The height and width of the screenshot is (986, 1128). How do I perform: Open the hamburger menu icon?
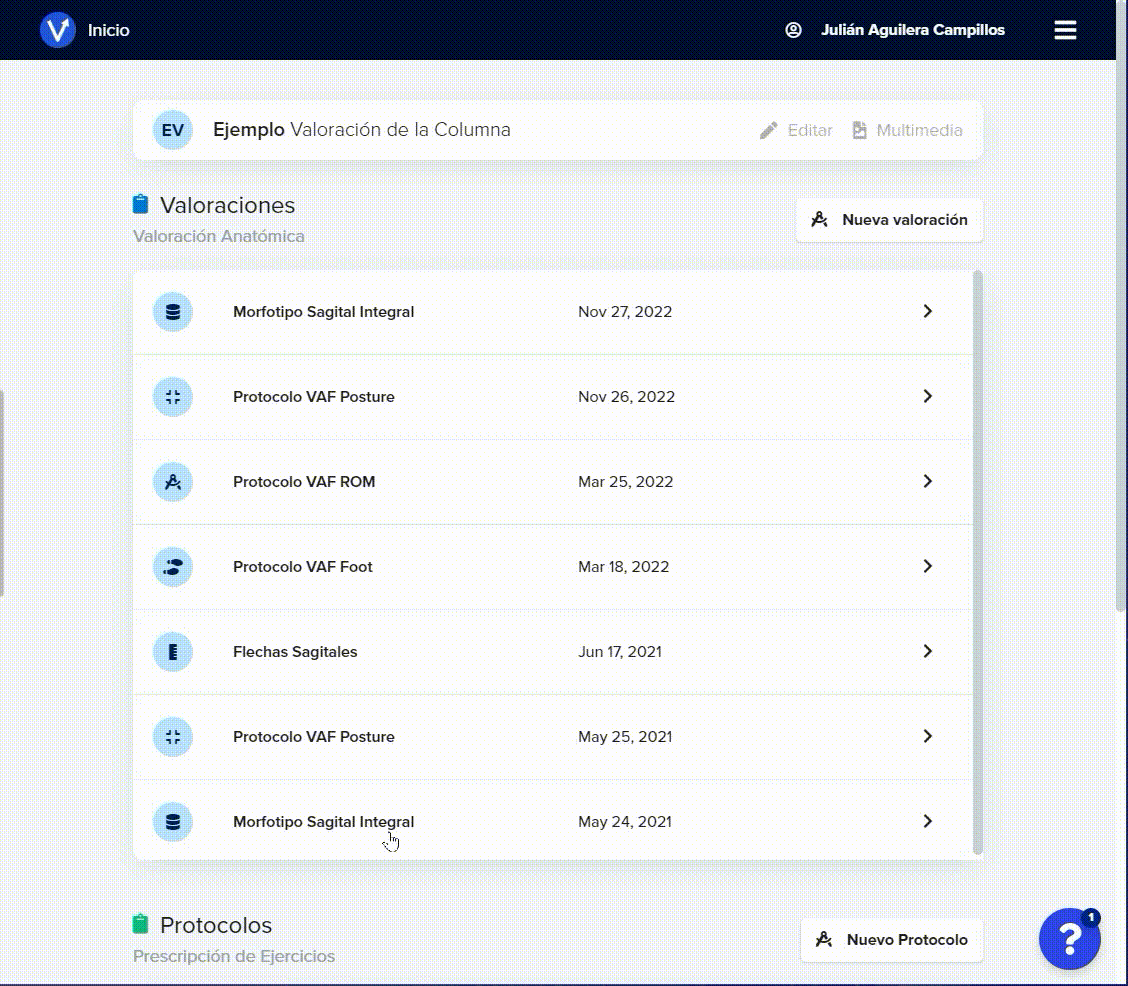point(1065,30)
